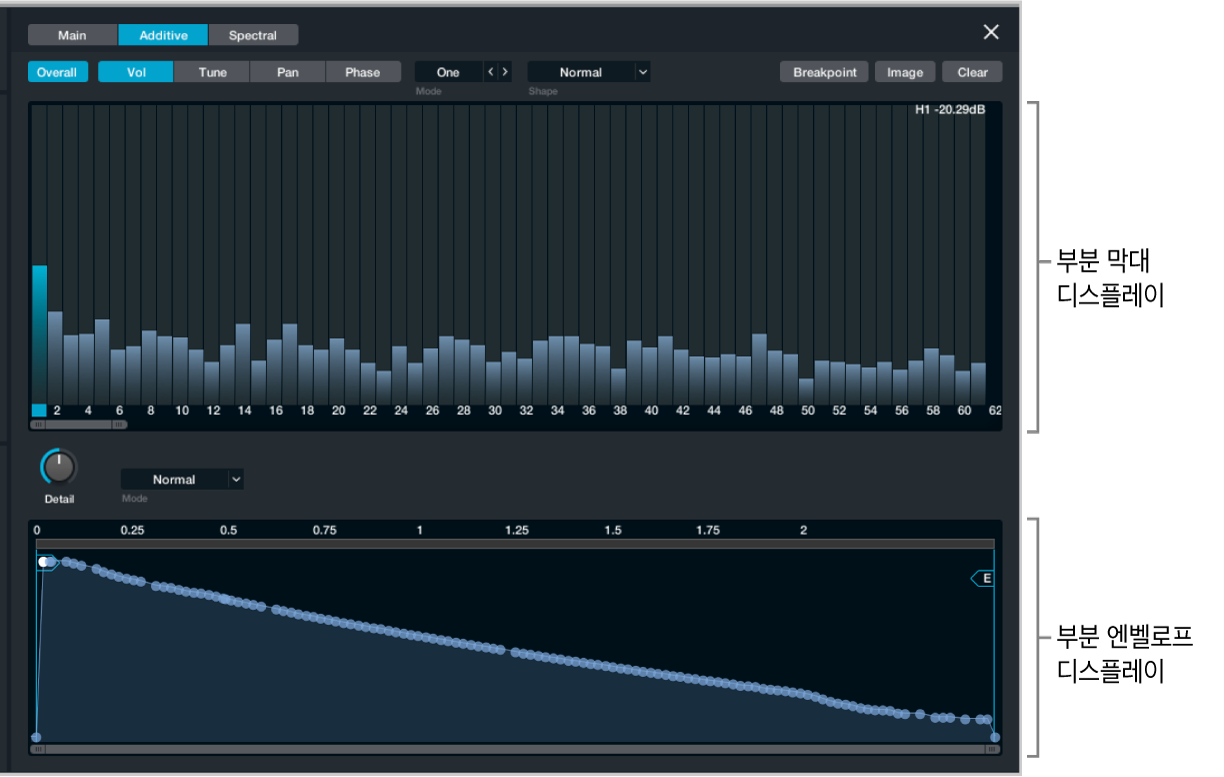Click the previous mode arrow next to One
Screen dimensions: 1224x777
pyautogui.click(x=490, y=72)
